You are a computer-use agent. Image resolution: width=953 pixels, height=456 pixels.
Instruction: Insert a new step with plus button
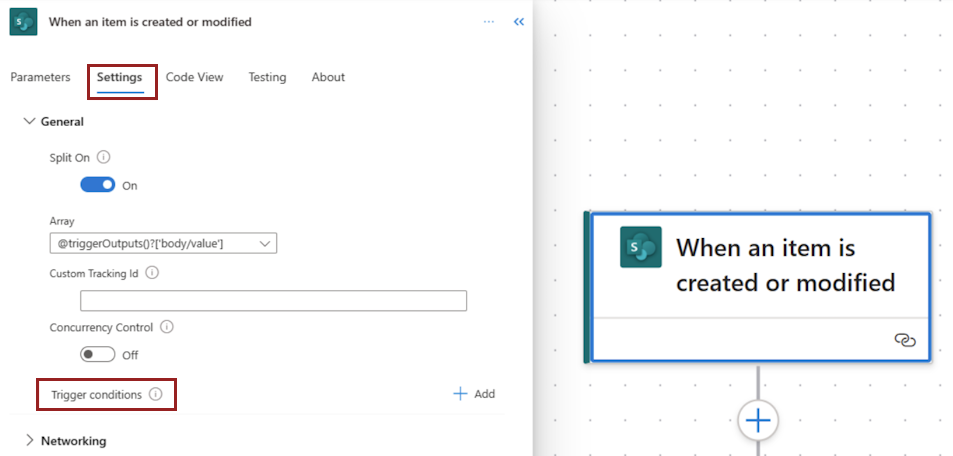click(758, 421)
